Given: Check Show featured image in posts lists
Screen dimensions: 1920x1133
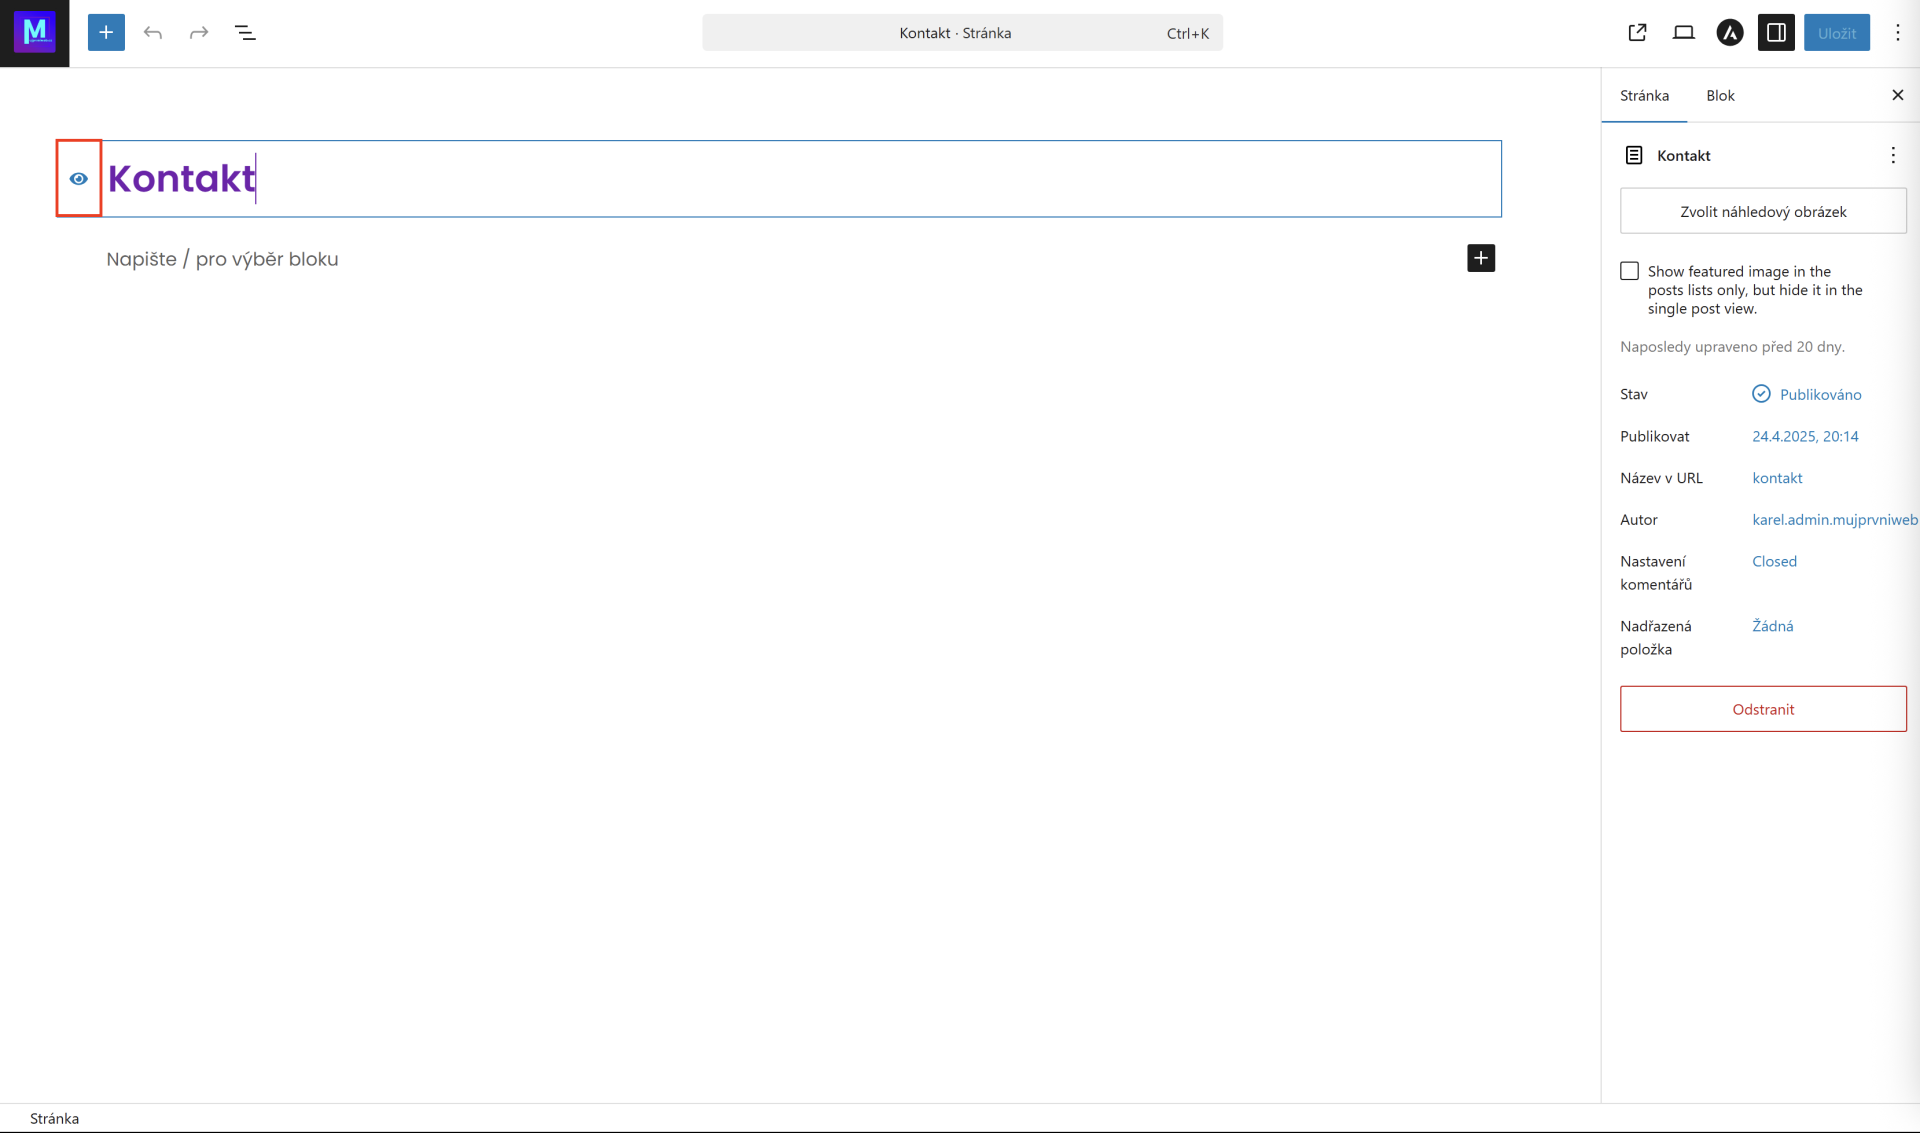Looking at the screenshot, I should coord(1629,271).
